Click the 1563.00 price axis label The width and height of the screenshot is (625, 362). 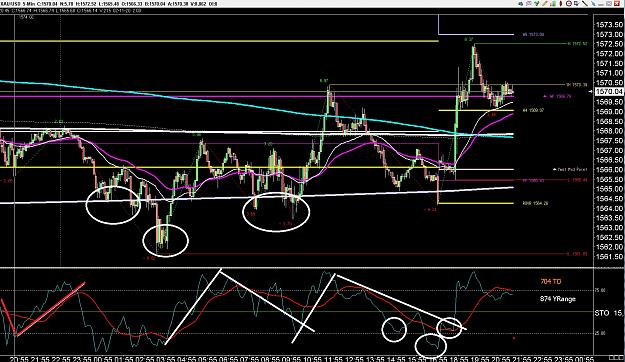click(609, 228)
